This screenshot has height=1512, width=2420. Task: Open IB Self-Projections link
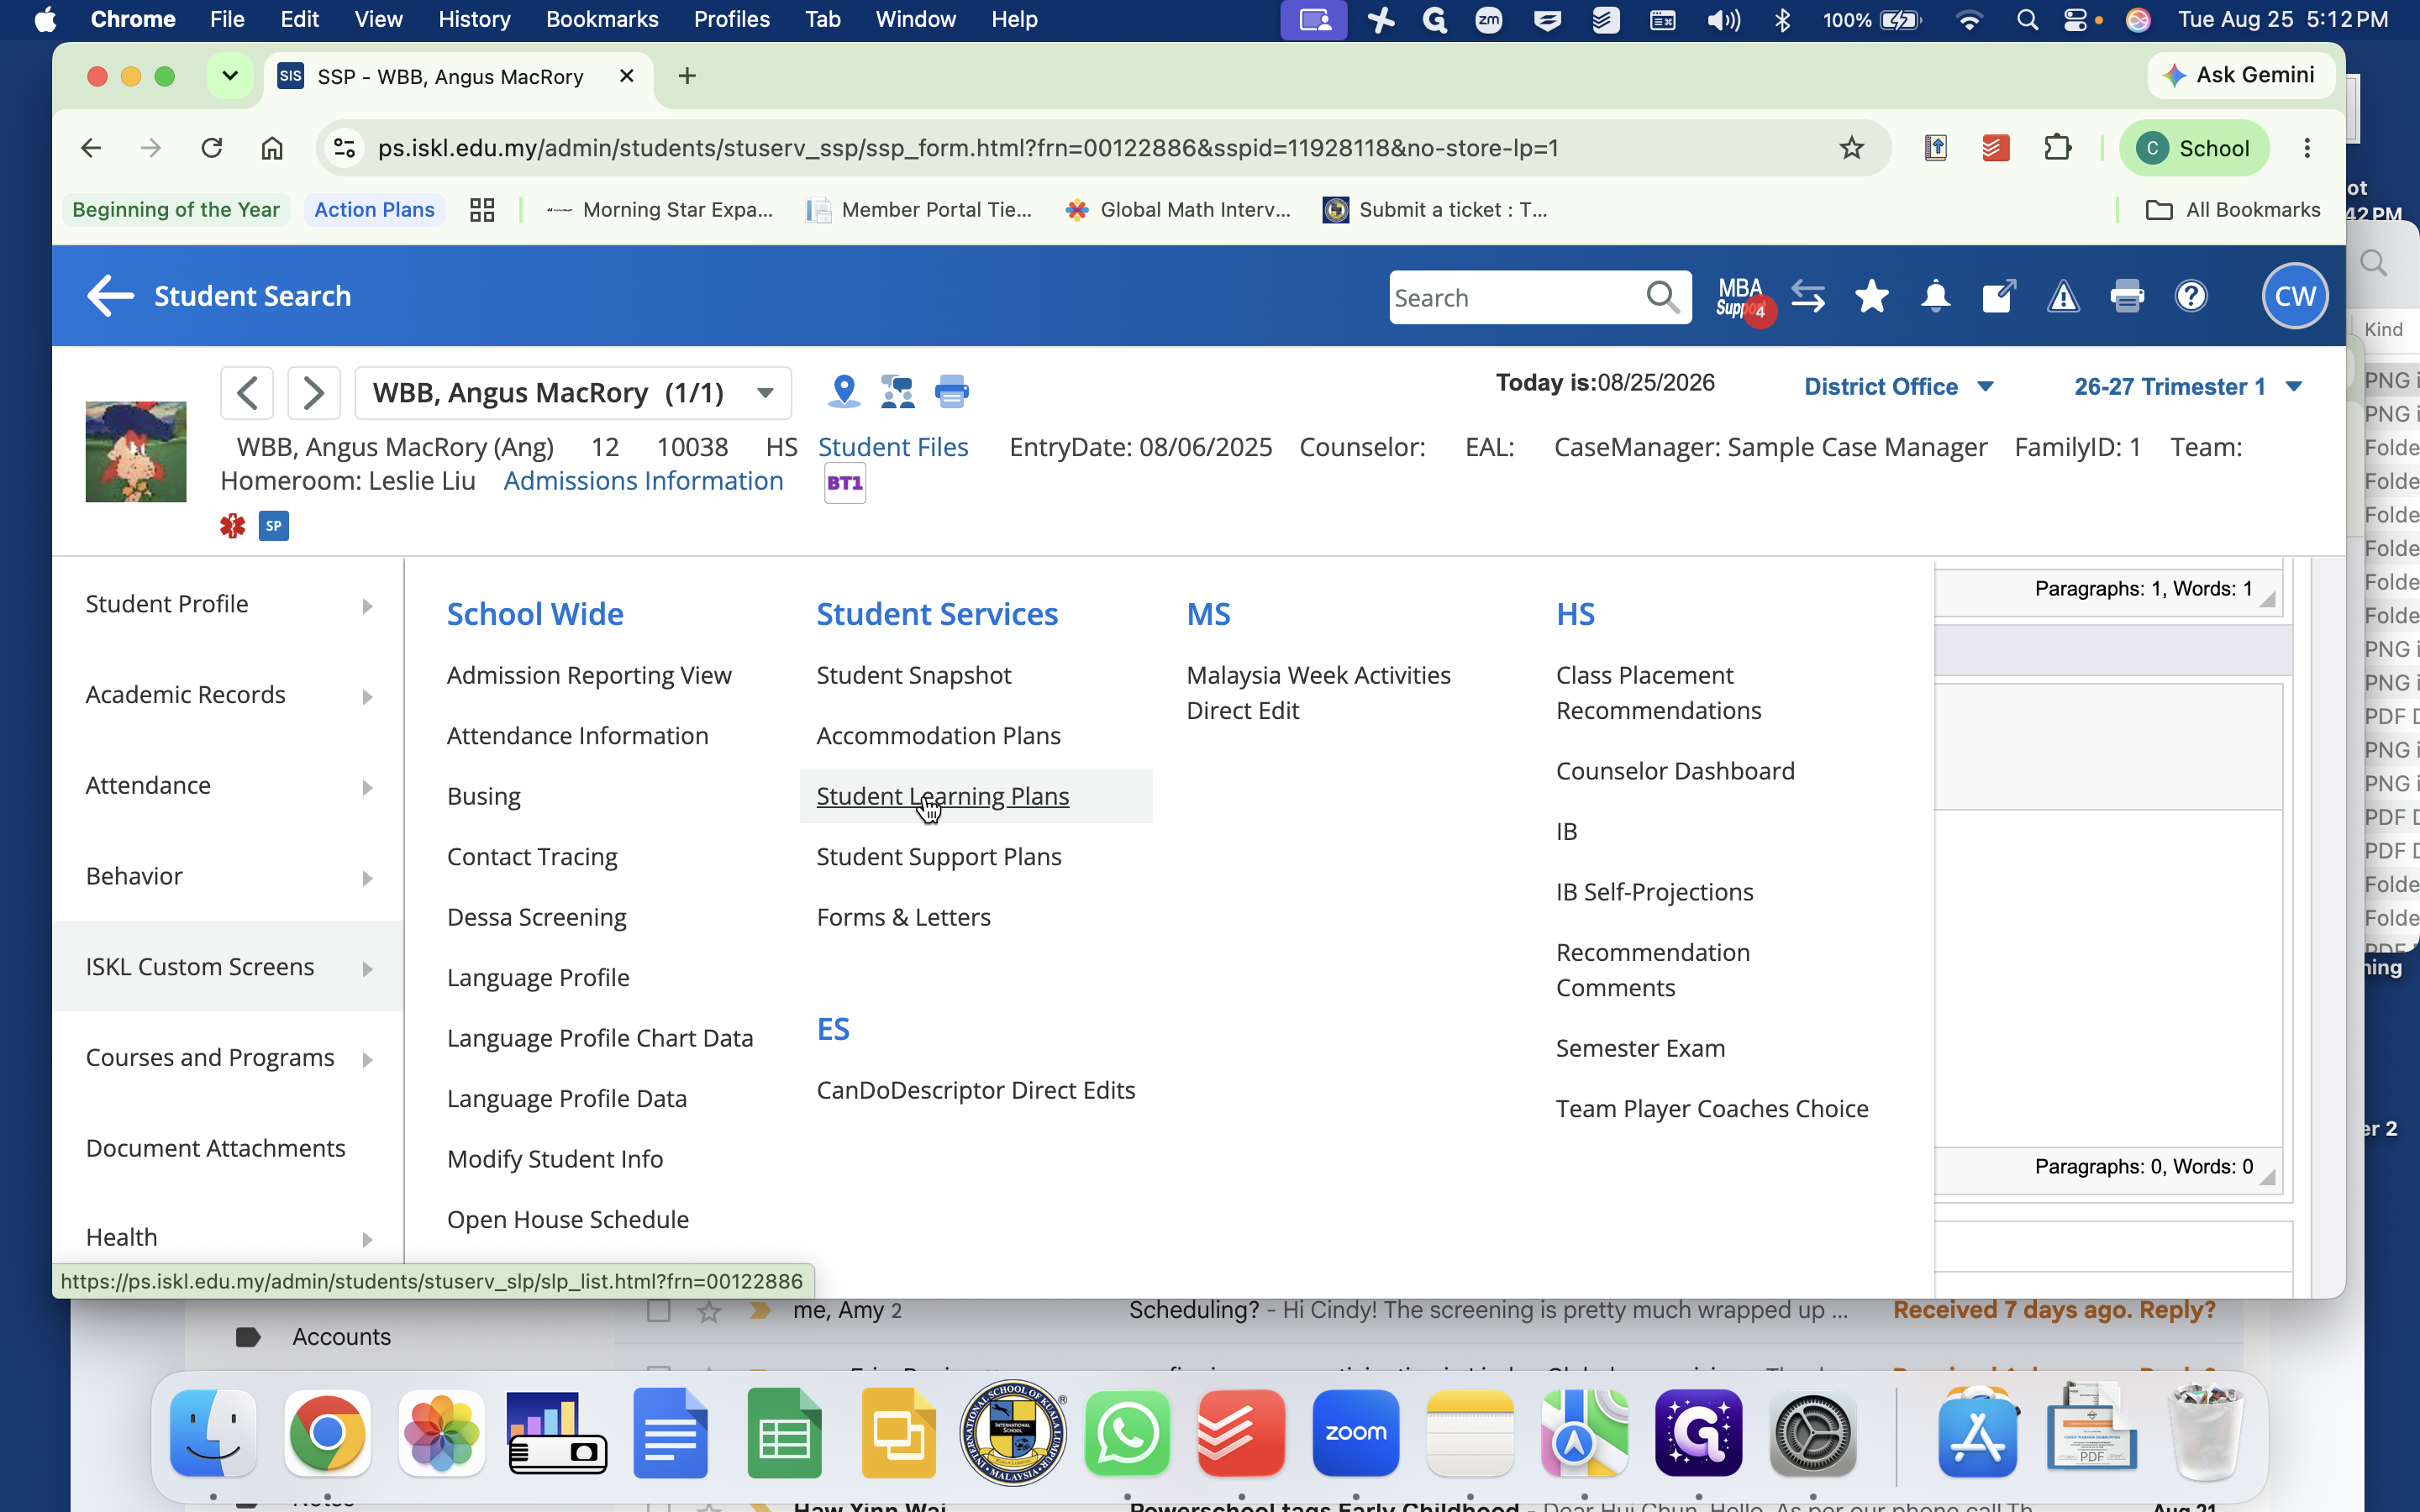tap(1654, 892)
